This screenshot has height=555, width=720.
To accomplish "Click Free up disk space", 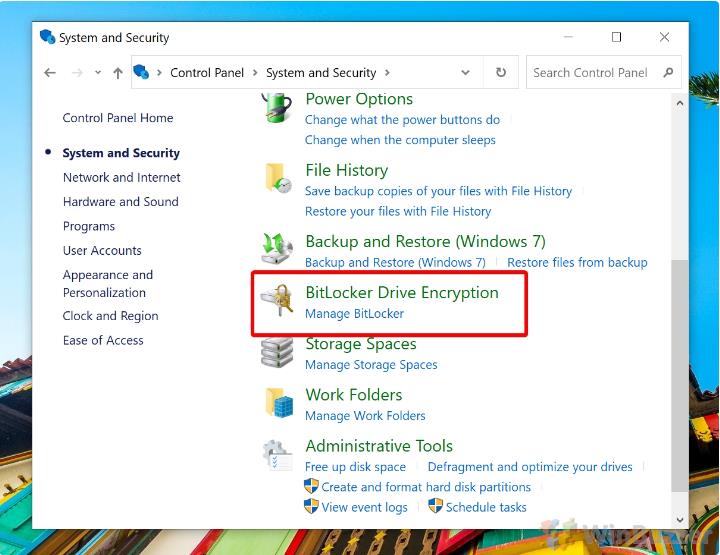I will [x=355, y=467].
